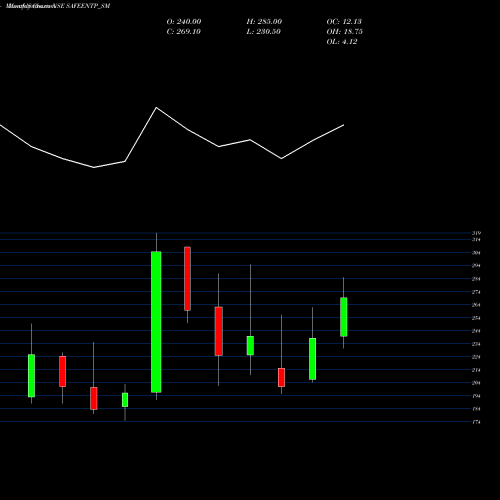The width and height of the screenshot is (500, 500).
Task: Click the 'OC: 12.13' value
Action: click(x=344, y=22)
